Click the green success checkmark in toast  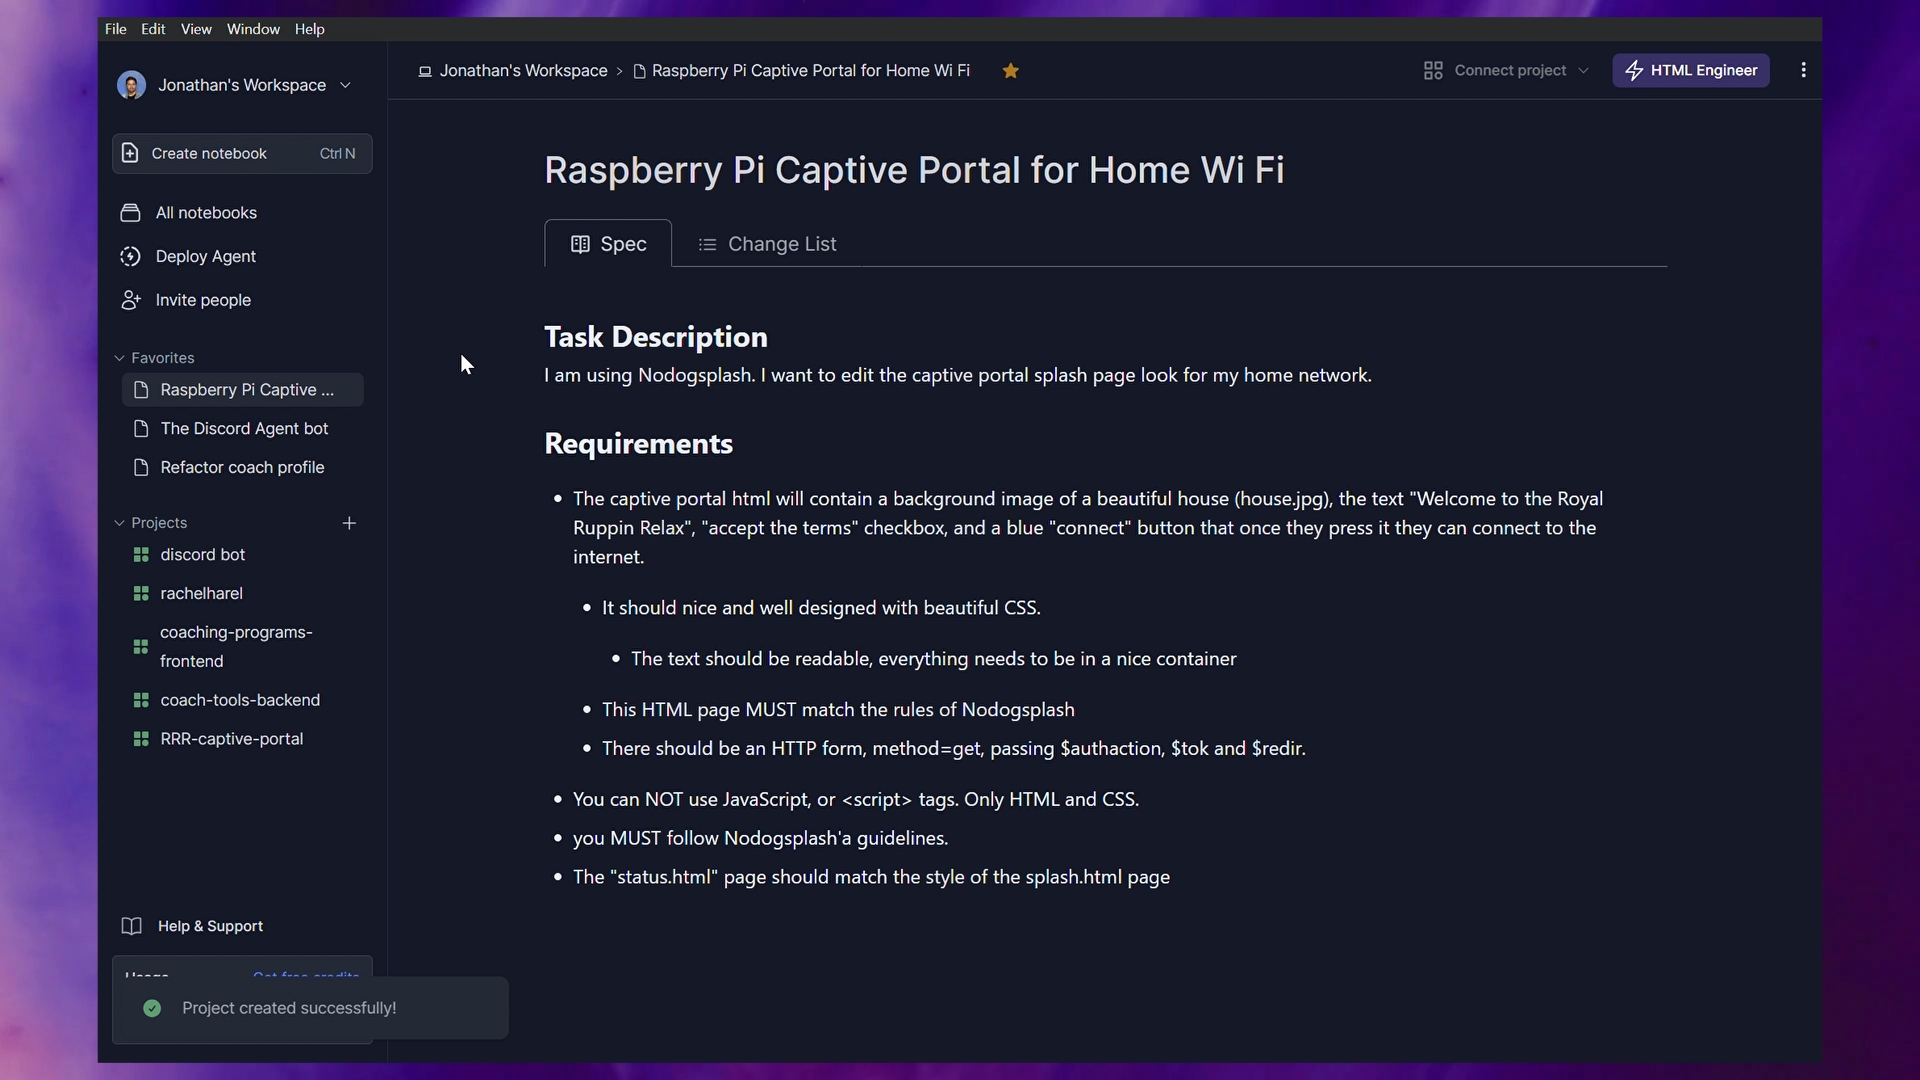tap(152, 1008)
